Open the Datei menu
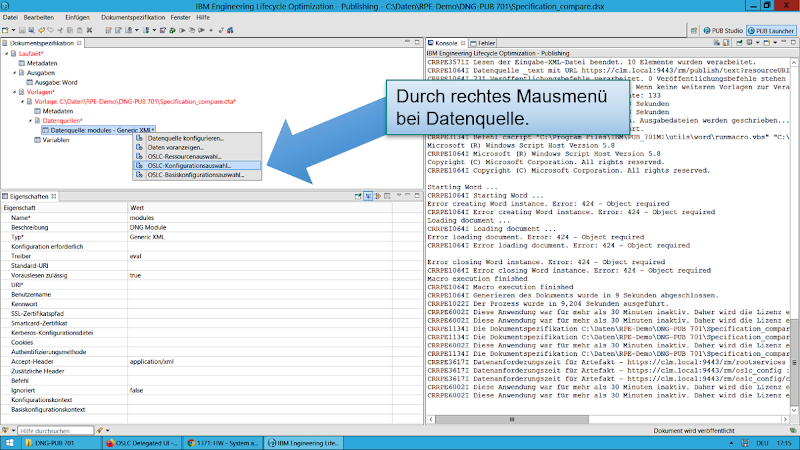Screen dimensions: 800x450 (x=10, y=17)
